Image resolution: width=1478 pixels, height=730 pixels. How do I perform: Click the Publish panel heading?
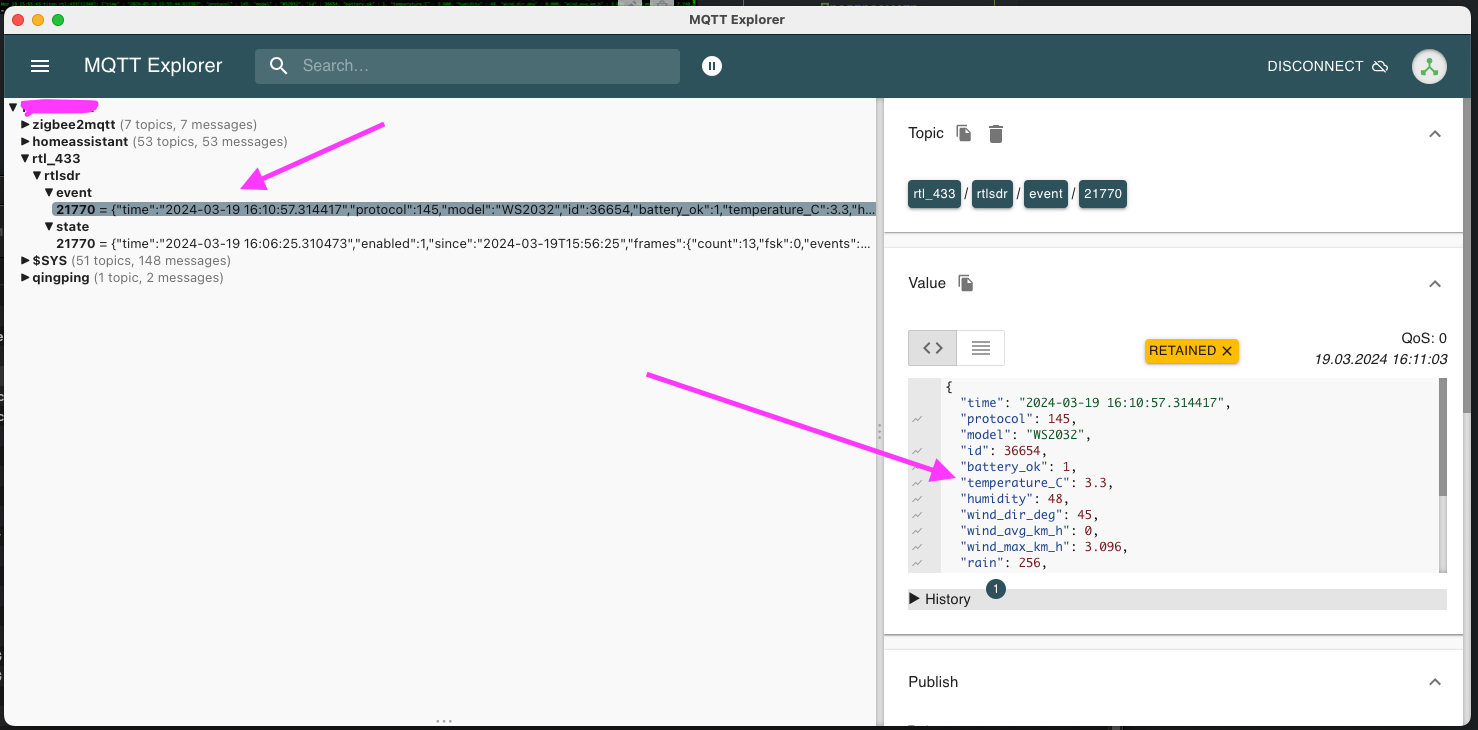(933, 682)
